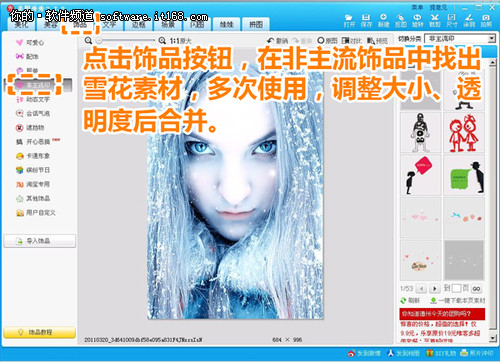The width and height of the screenshot is (500, 362).
Task: Click the 导入饰品 import button
Action: pos(40,241)
